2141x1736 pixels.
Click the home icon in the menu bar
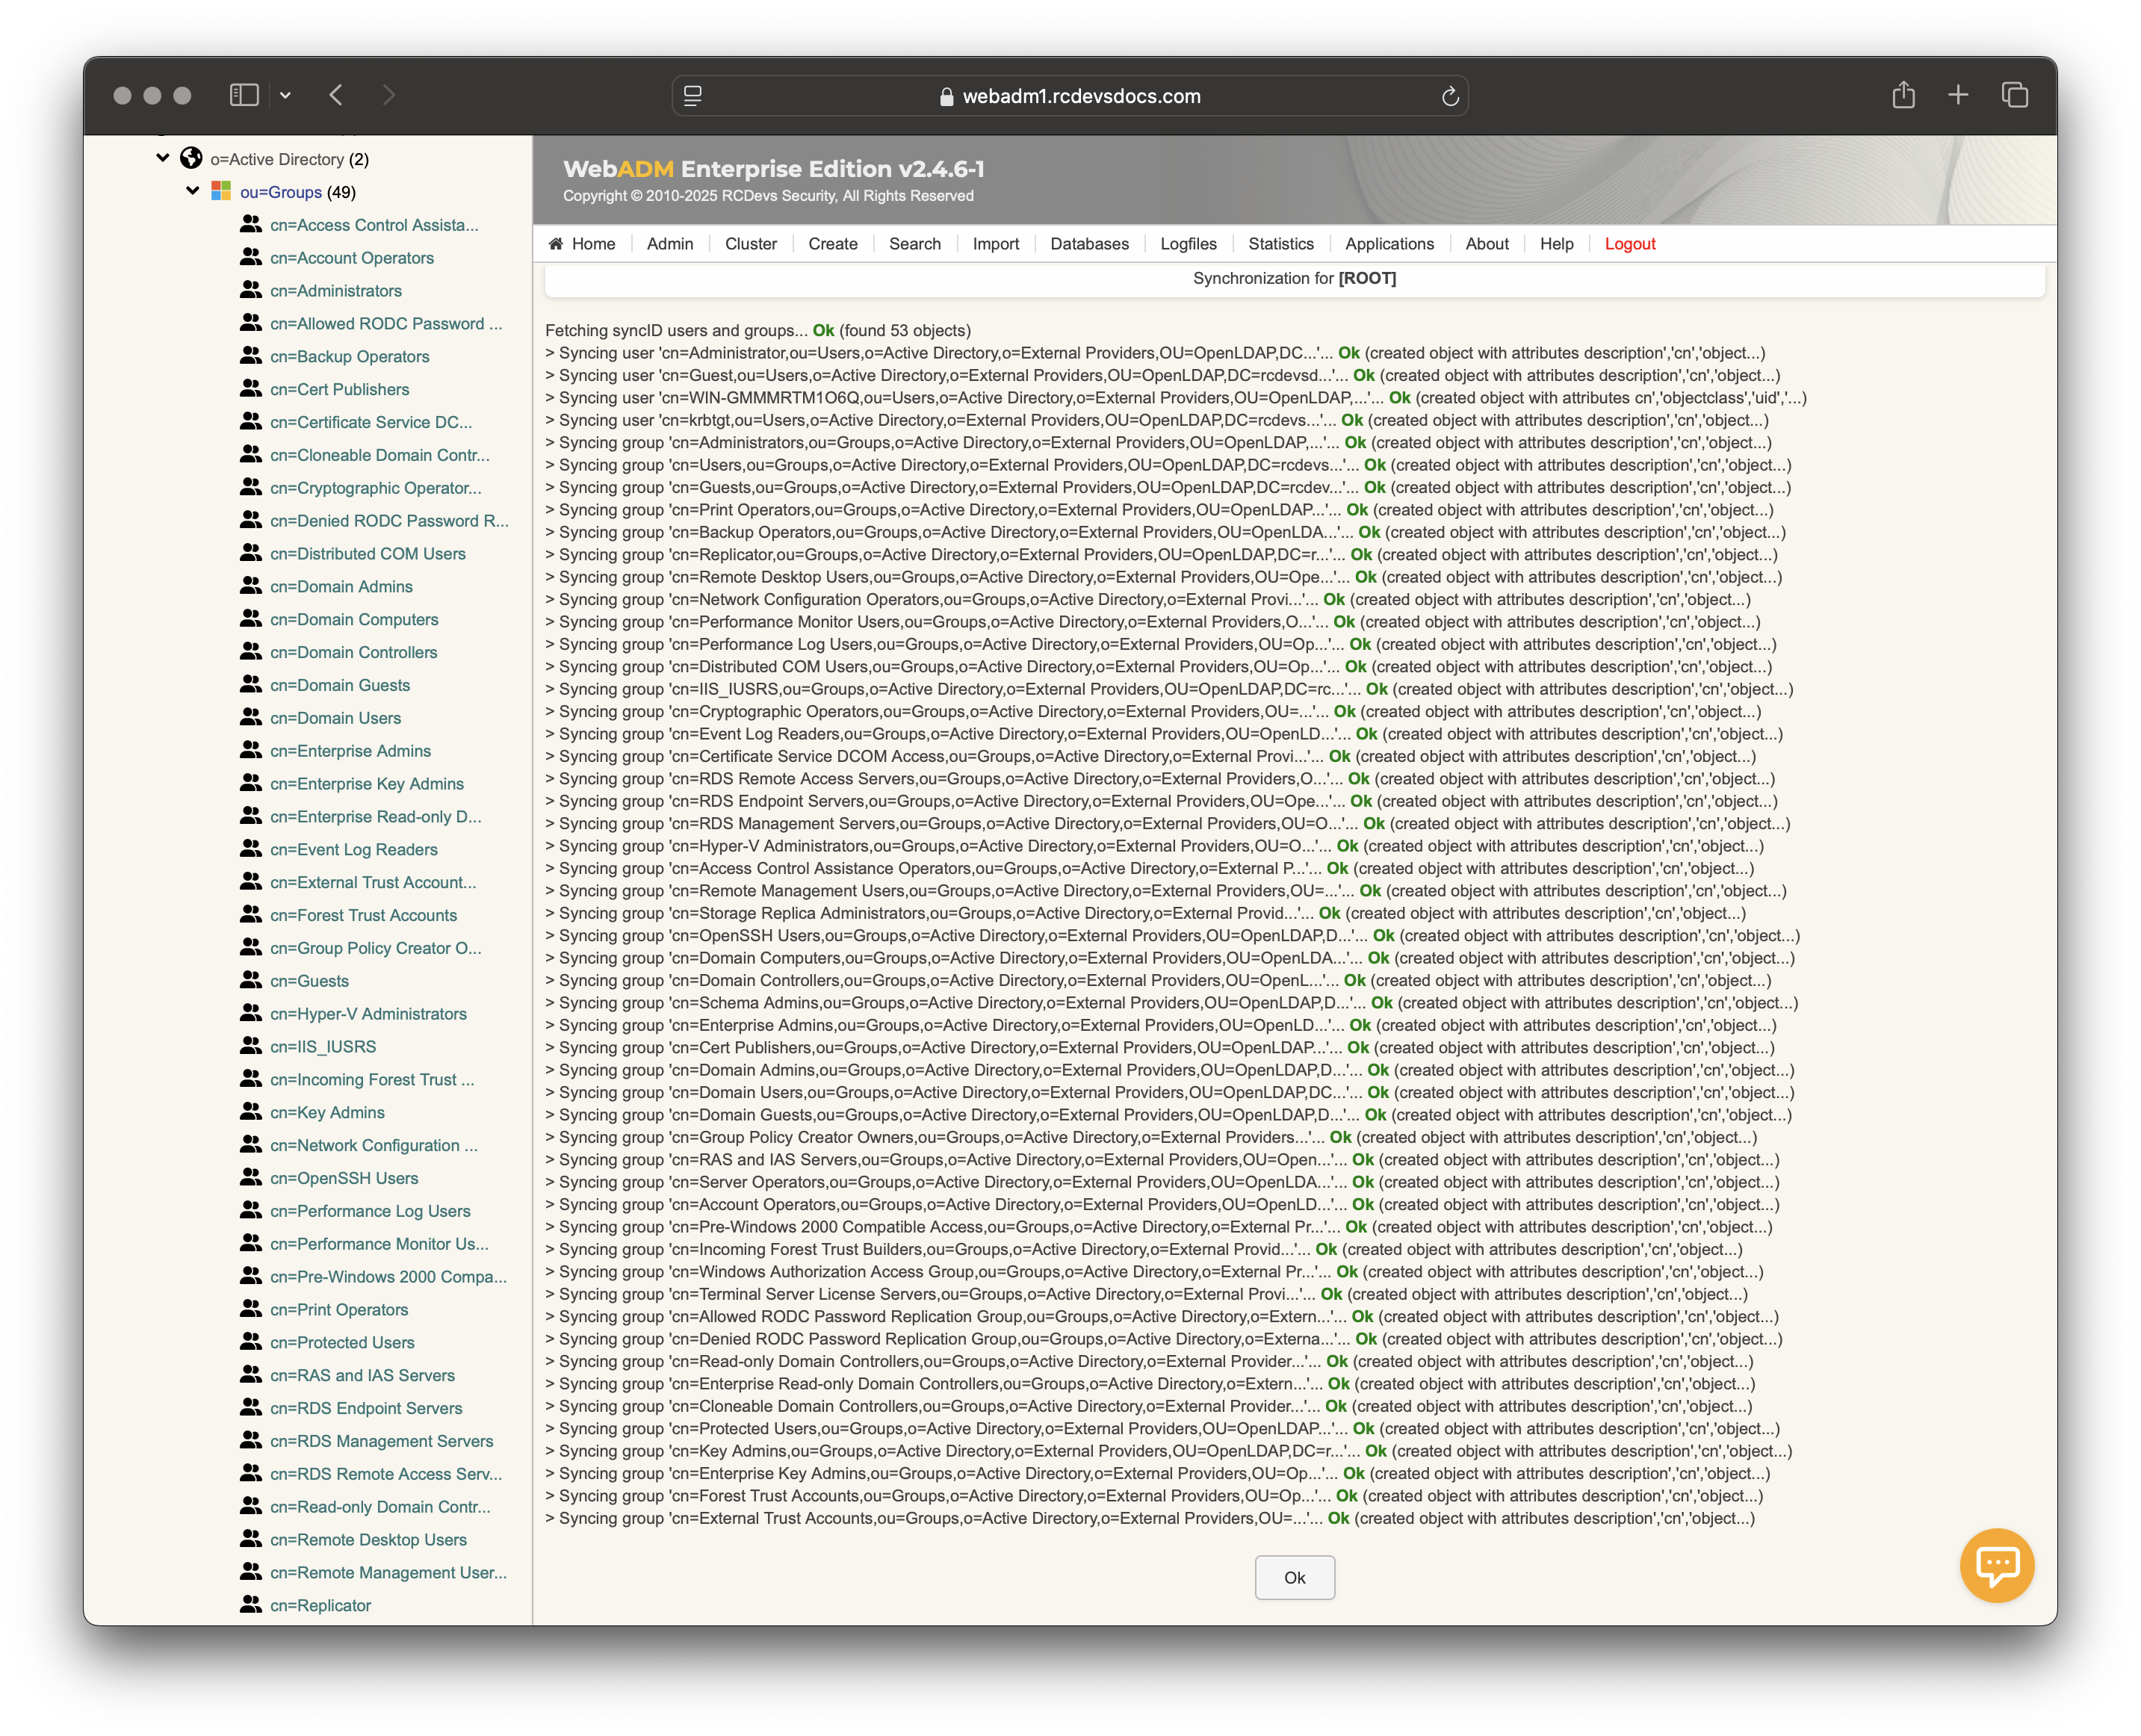[x=556, y=244]
